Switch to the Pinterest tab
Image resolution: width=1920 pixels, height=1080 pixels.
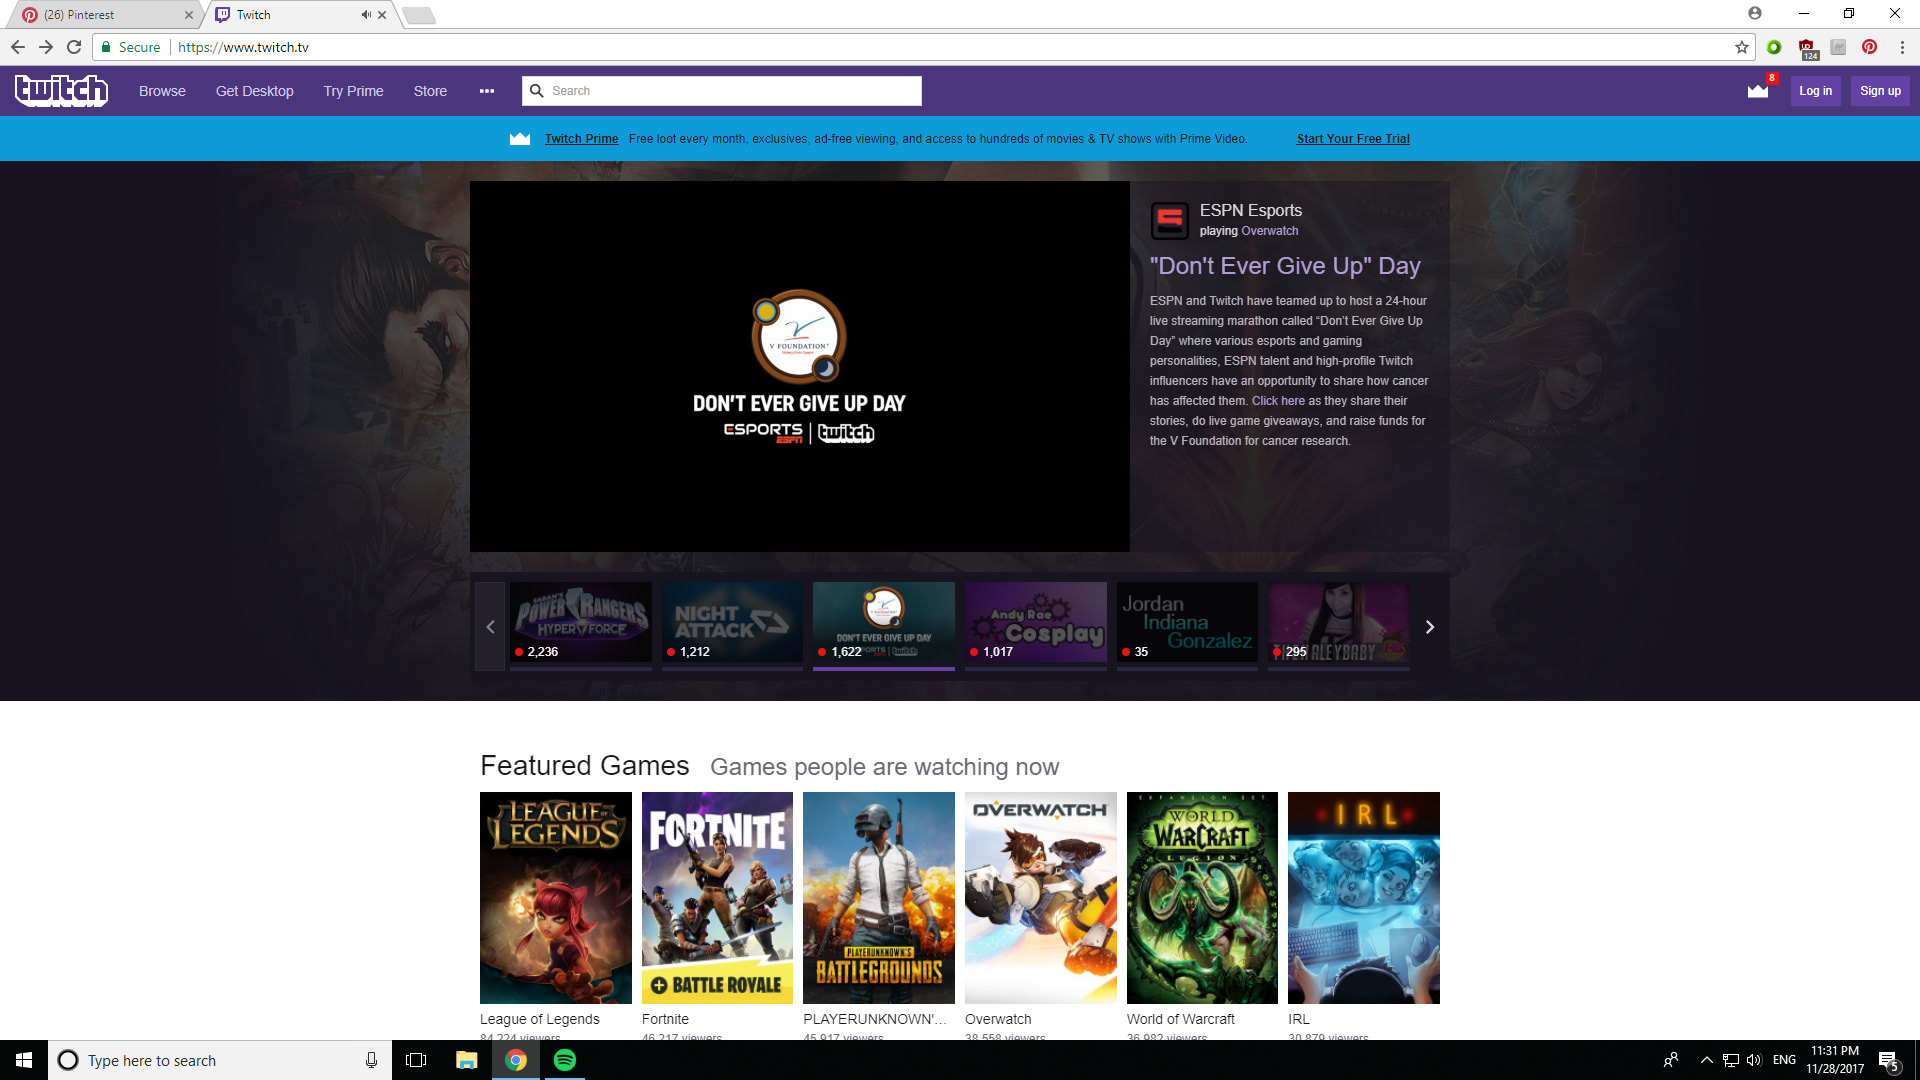click(x=100, y=15)
